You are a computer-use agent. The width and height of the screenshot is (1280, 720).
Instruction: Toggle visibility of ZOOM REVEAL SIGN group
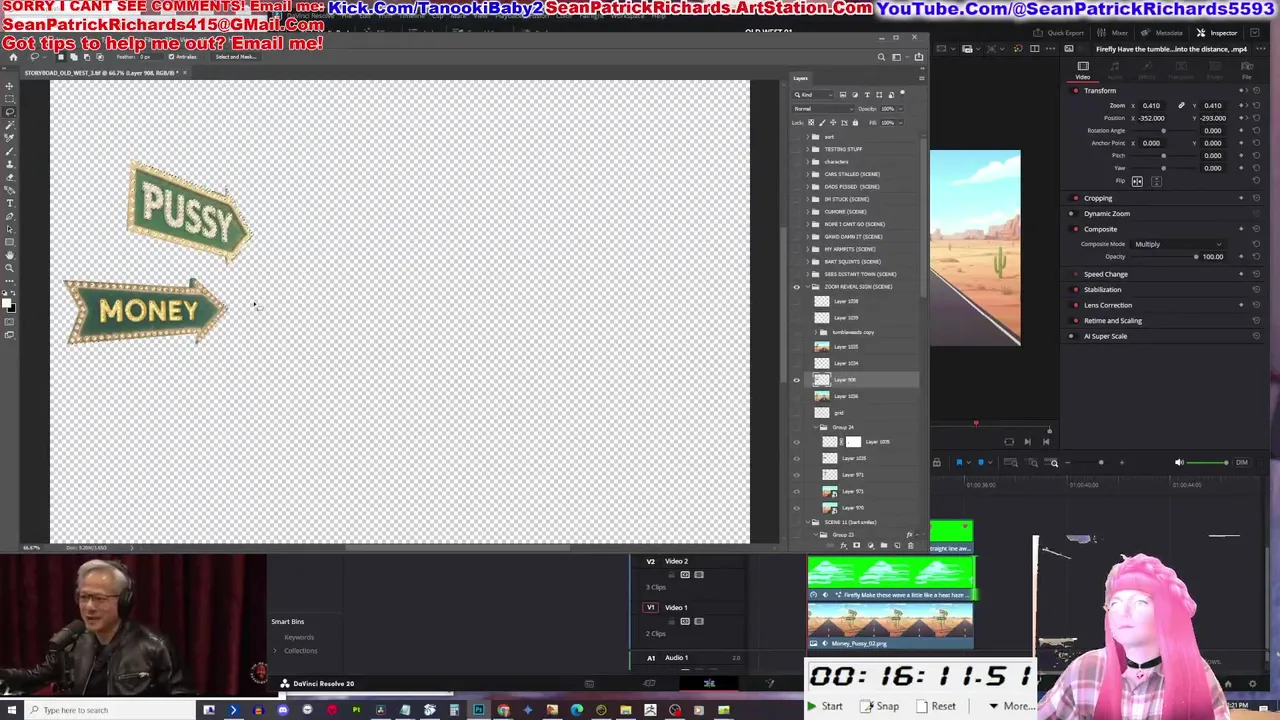click(x=797, y=287)
